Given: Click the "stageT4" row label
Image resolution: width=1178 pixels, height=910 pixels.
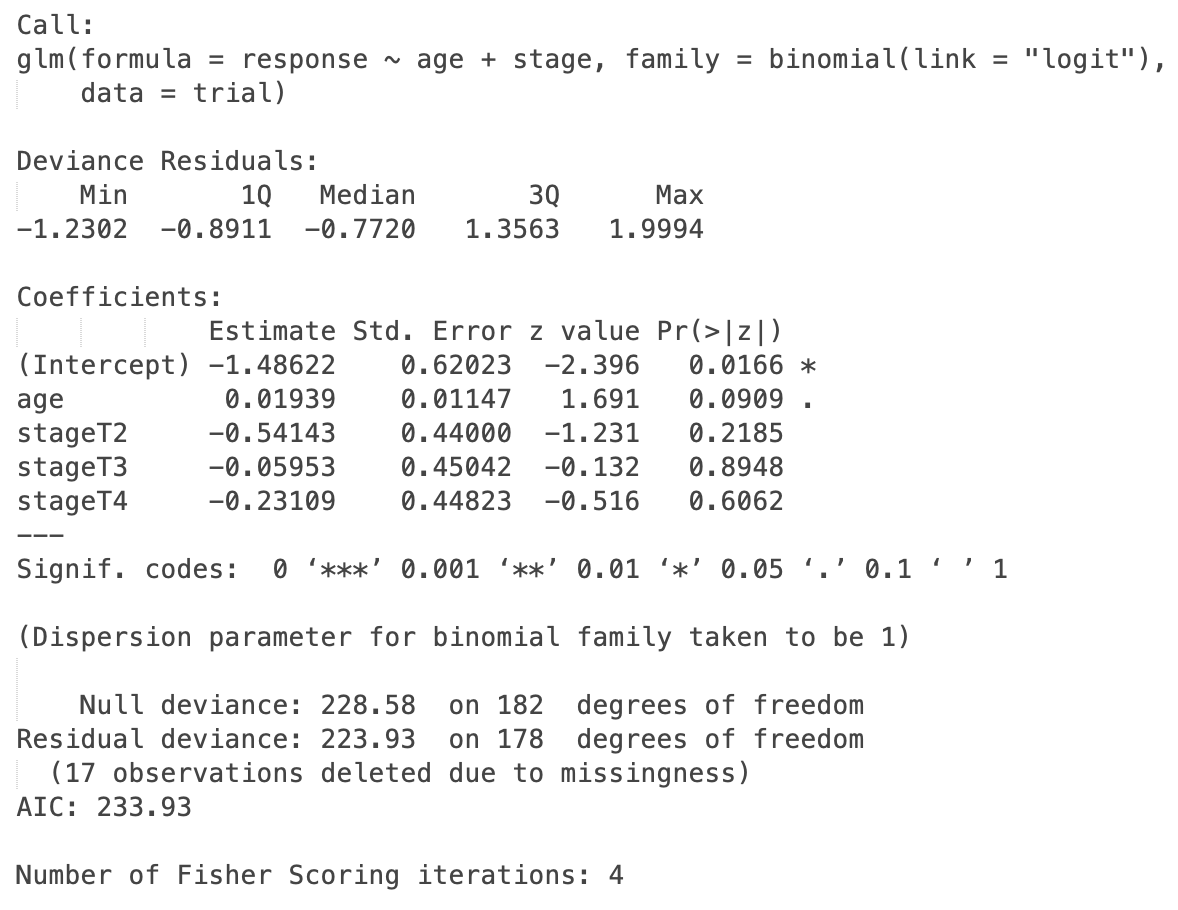Looking at the screenshot, I should pyautogui.click(x=72, y=501).
